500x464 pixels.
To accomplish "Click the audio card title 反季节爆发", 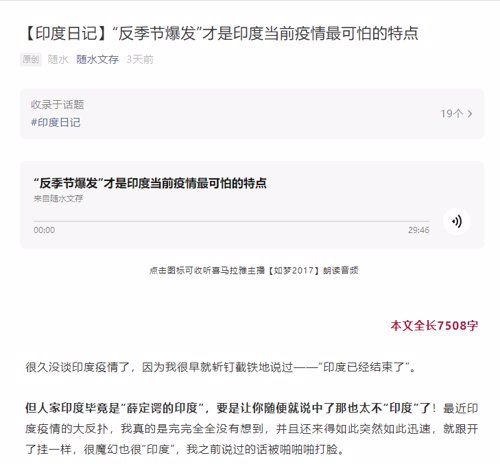I will pyautogui.click(x=150, y=183).
